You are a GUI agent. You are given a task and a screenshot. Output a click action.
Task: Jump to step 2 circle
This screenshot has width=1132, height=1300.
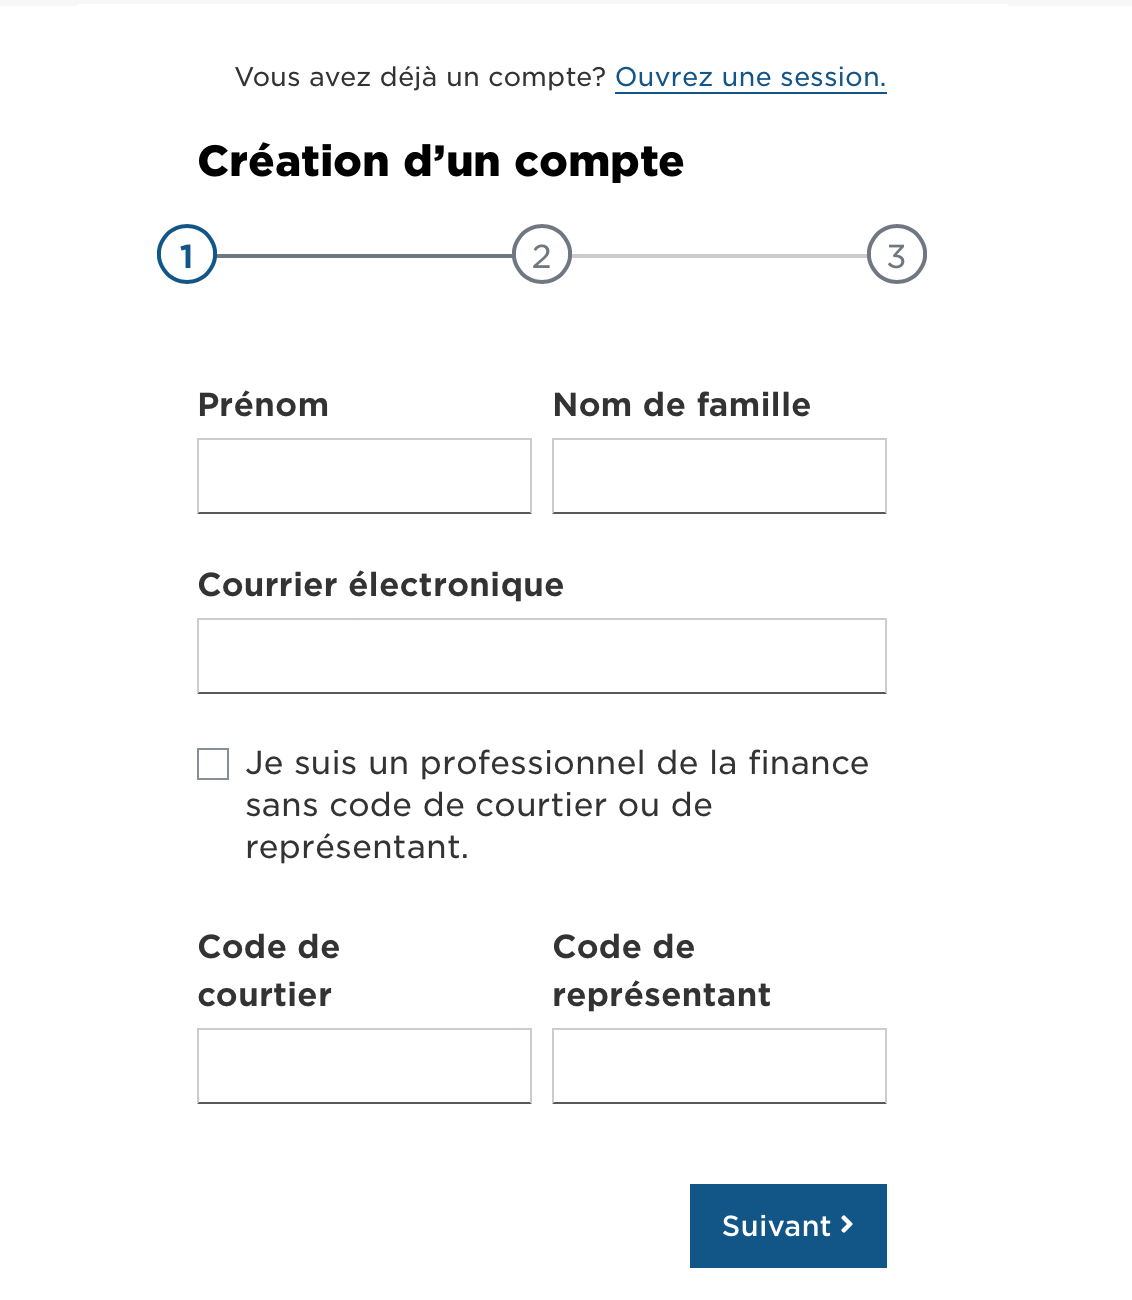click(x=542, y=255)
